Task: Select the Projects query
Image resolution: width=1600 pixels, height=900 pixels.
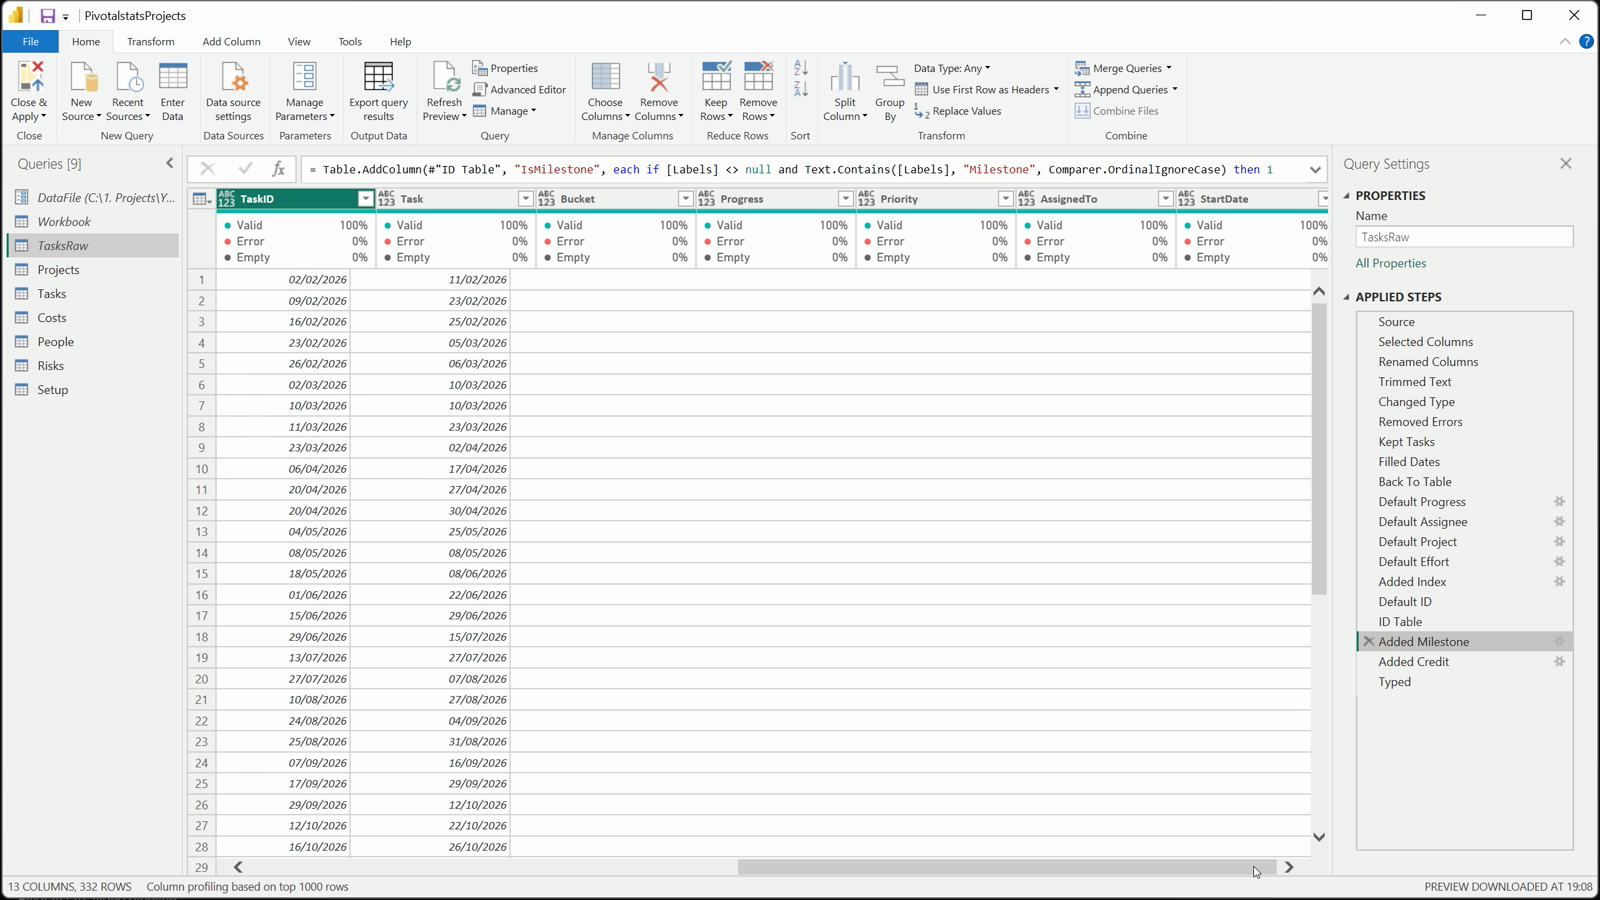Action: pyautogui.click(x=58, y=270)
